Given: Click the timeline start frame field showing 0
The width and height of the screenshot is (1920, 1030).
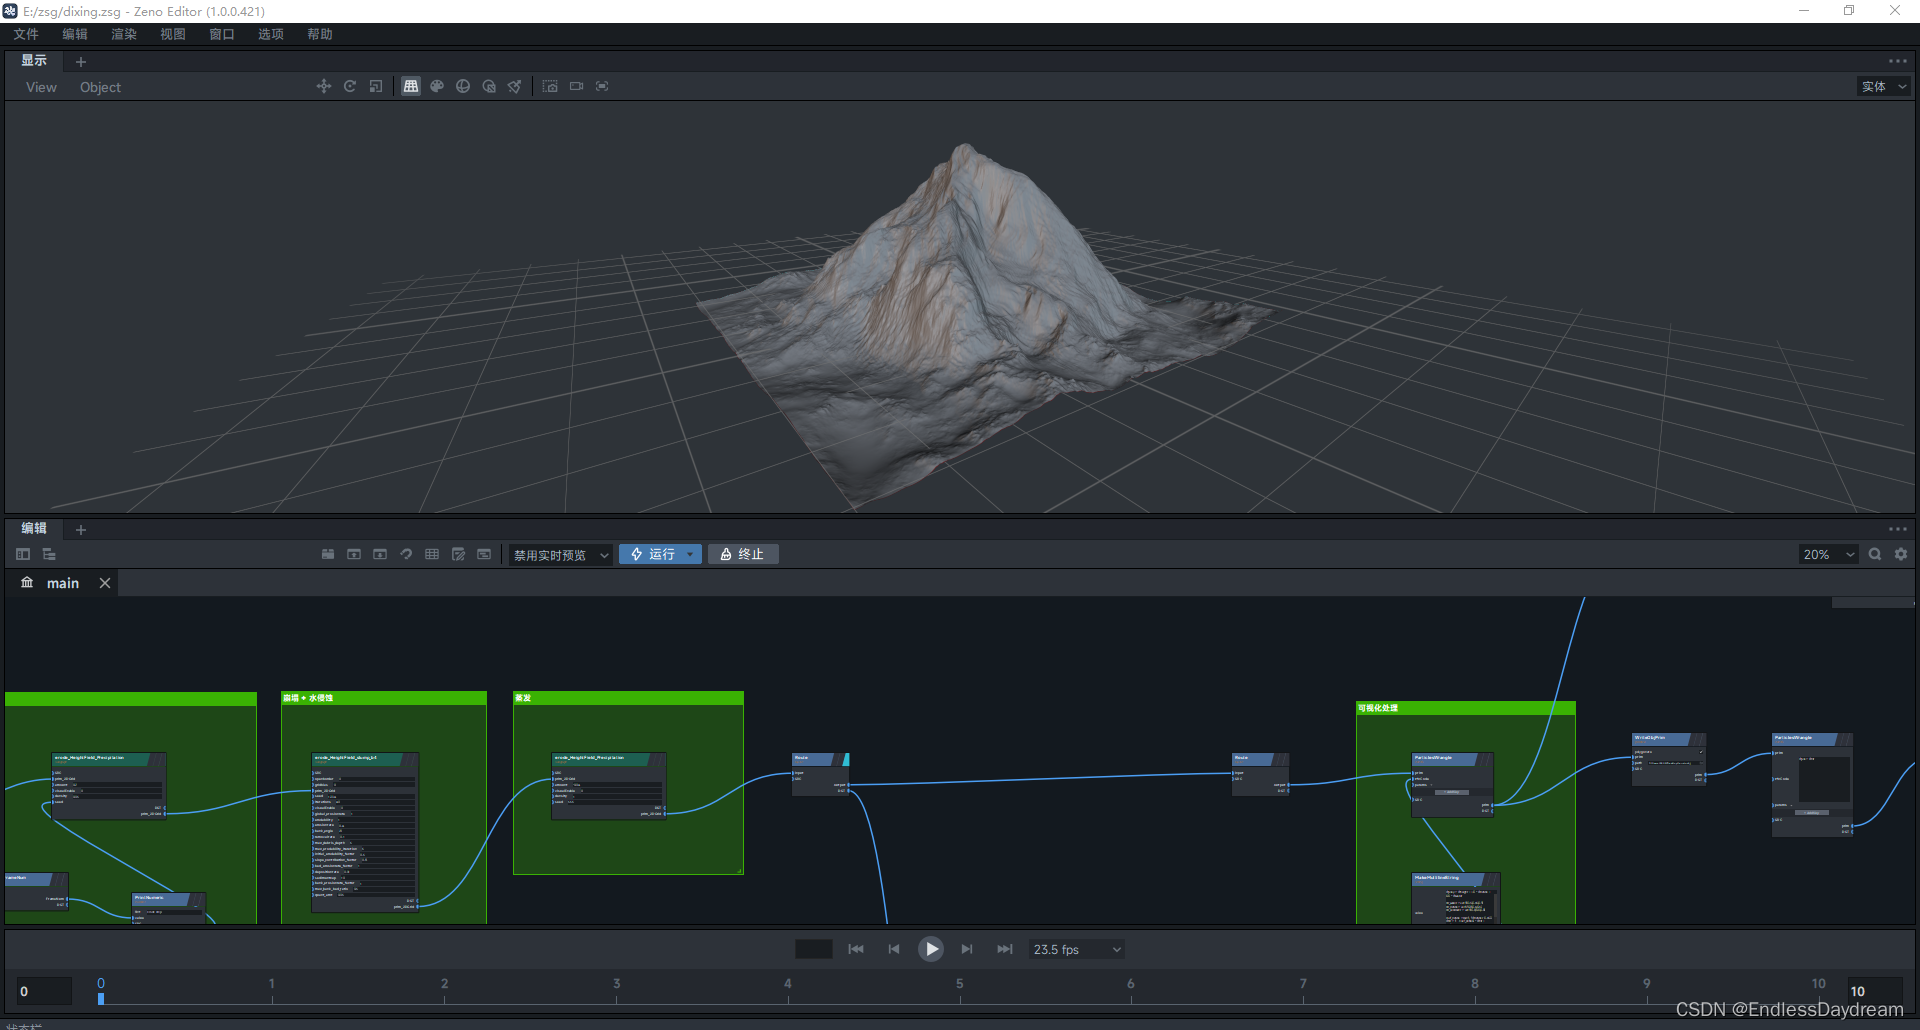Looking at the screenshot, I should click(44, 991).
